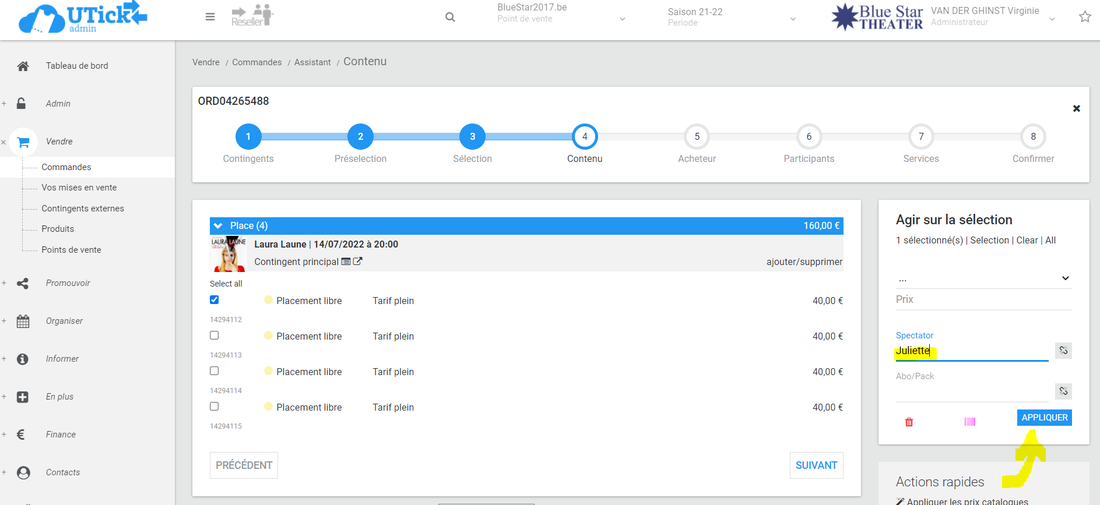Click the red trash delete icon
Viewport: 1100px width, 505px height.
(x=909, y=422)
